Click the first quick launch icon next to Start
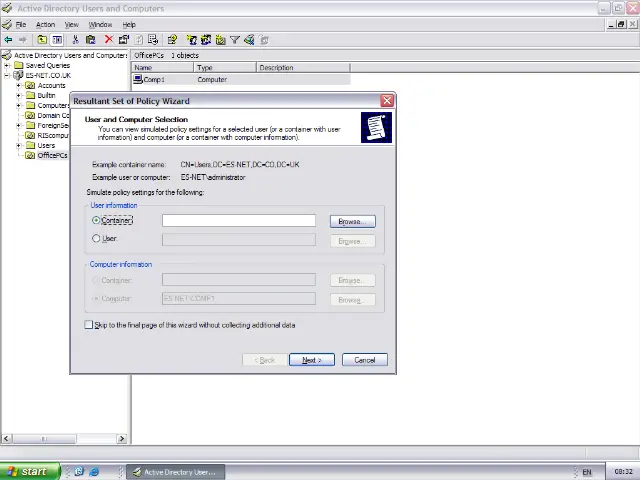This screenshot has width=640, height=480. coord(79,471)
